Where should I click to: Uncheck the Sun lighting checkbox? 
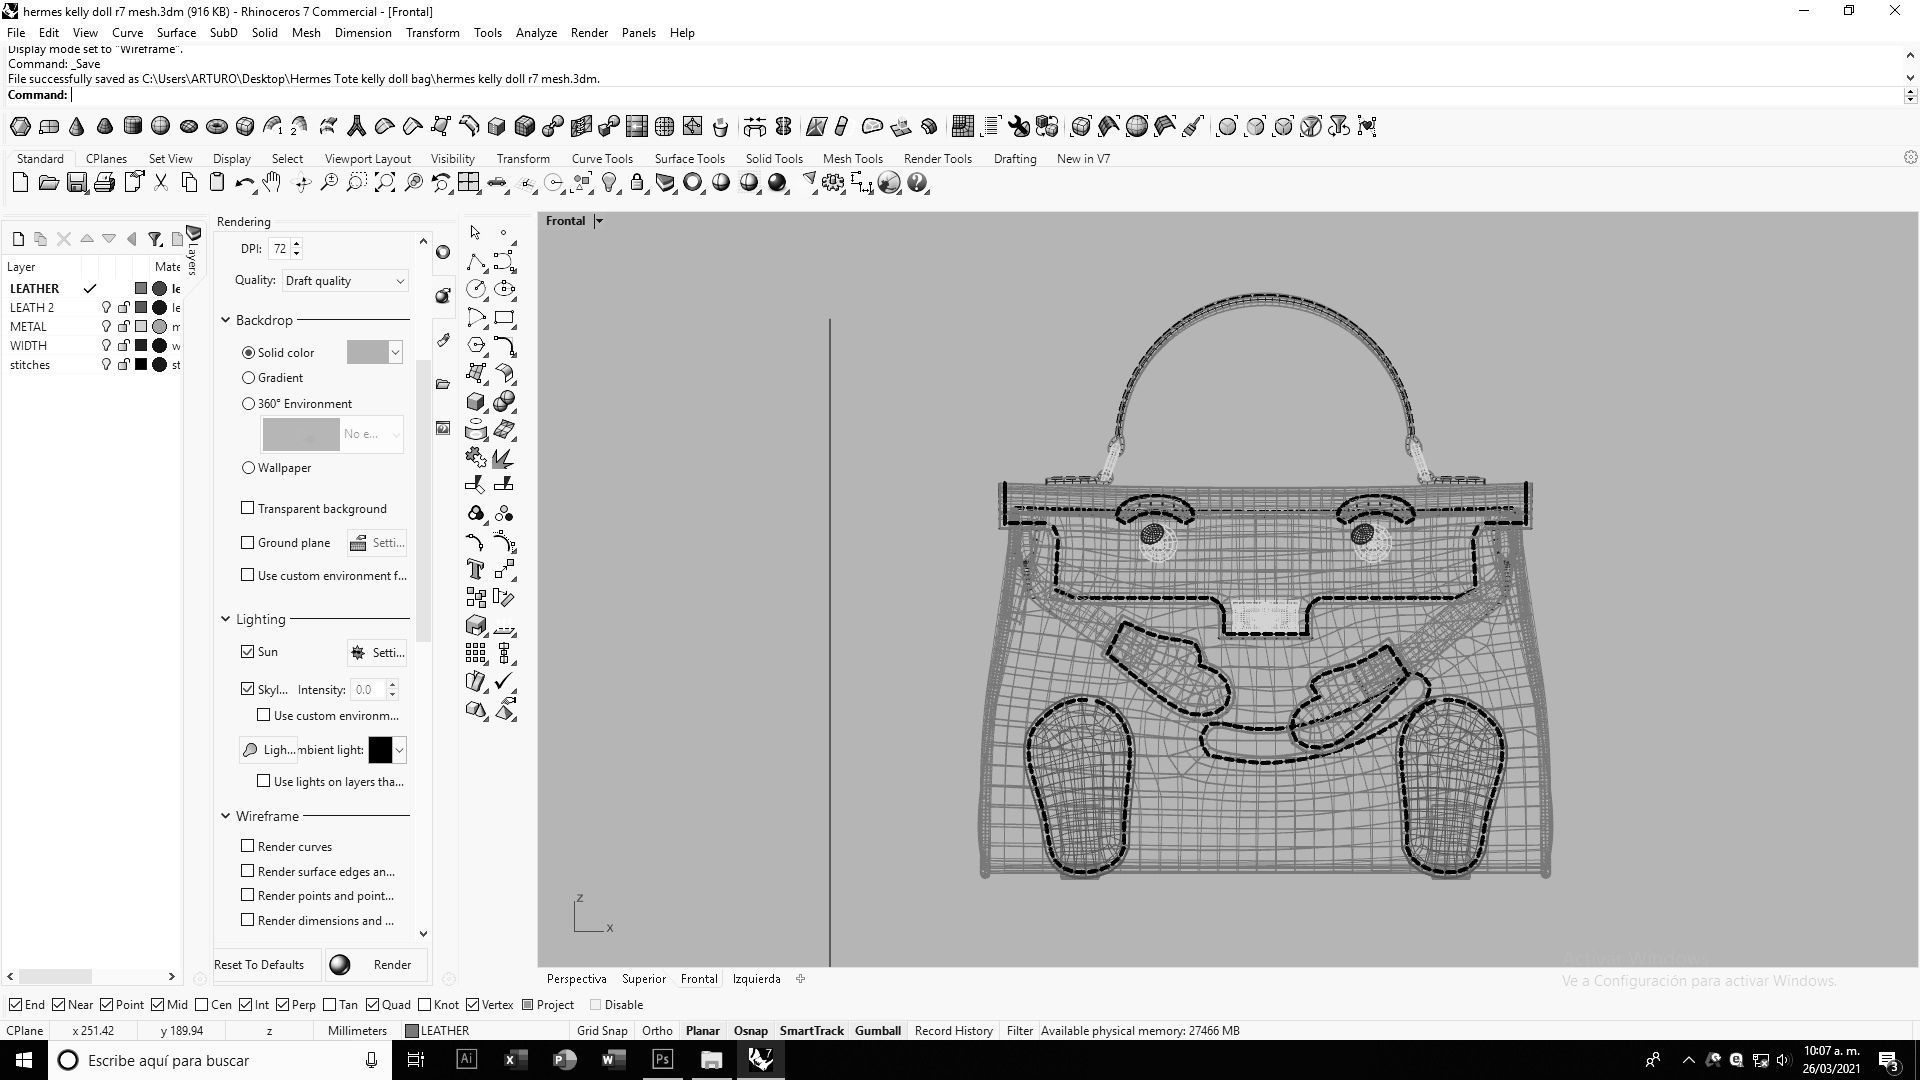pos(247,651)
